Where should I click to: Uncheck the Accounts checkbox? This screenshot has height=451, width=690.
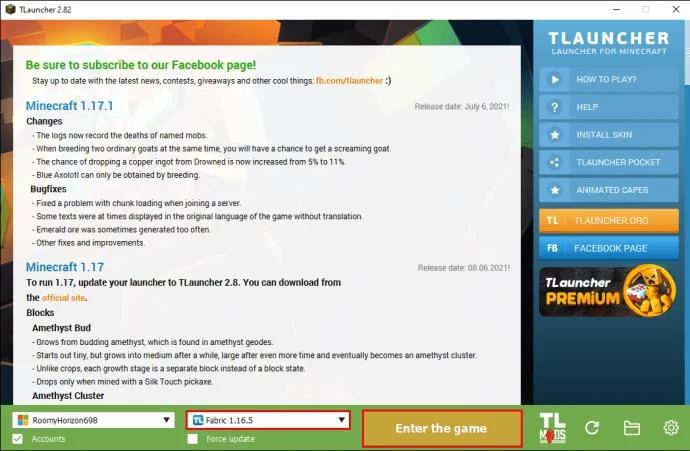tap(18, 439)
